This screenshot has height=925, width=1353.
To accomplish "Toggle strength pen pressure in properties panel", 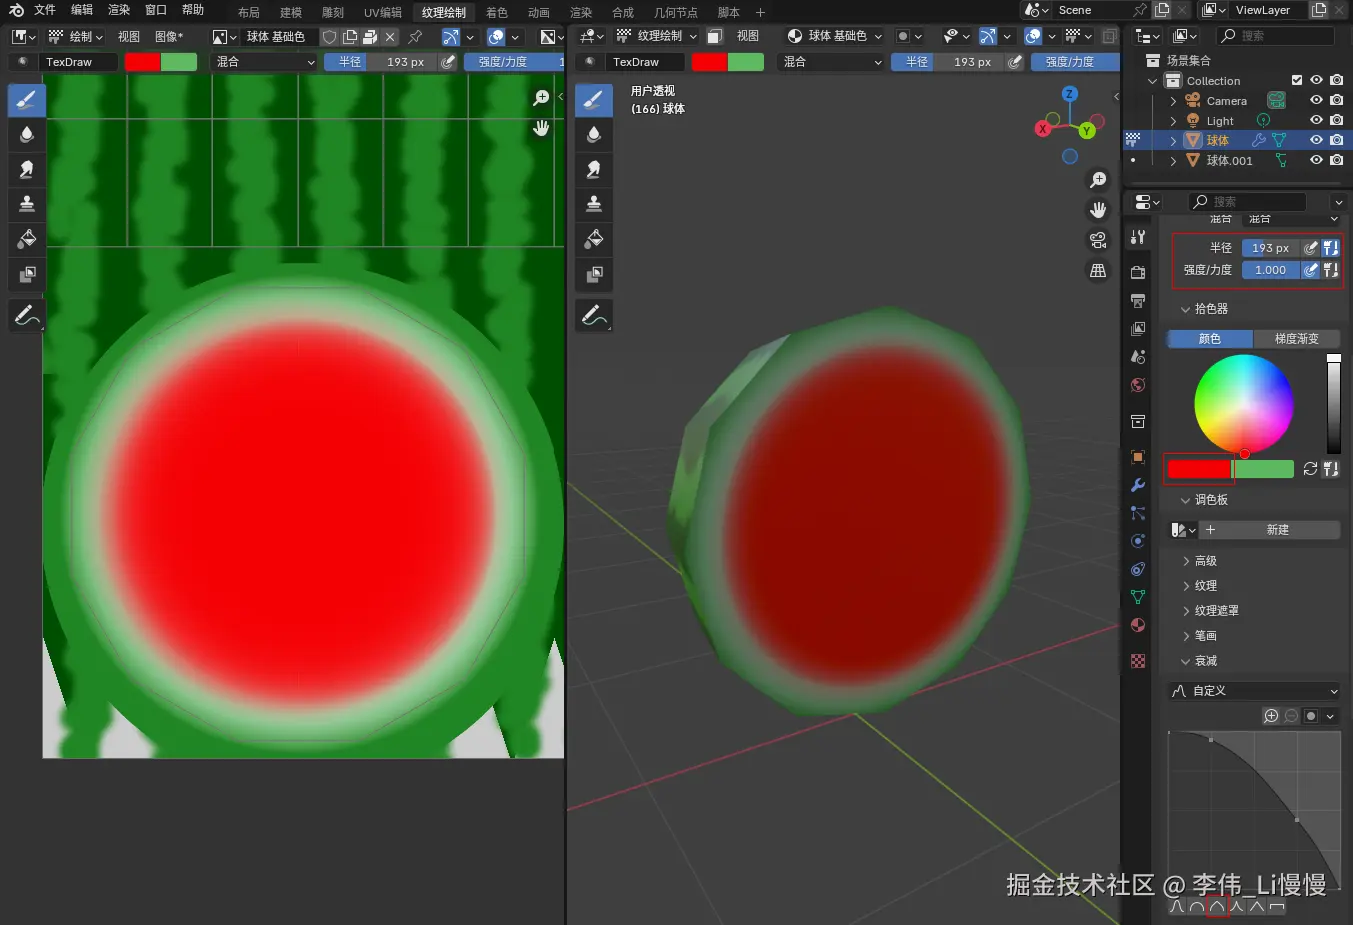I will tap(1311, 270).
